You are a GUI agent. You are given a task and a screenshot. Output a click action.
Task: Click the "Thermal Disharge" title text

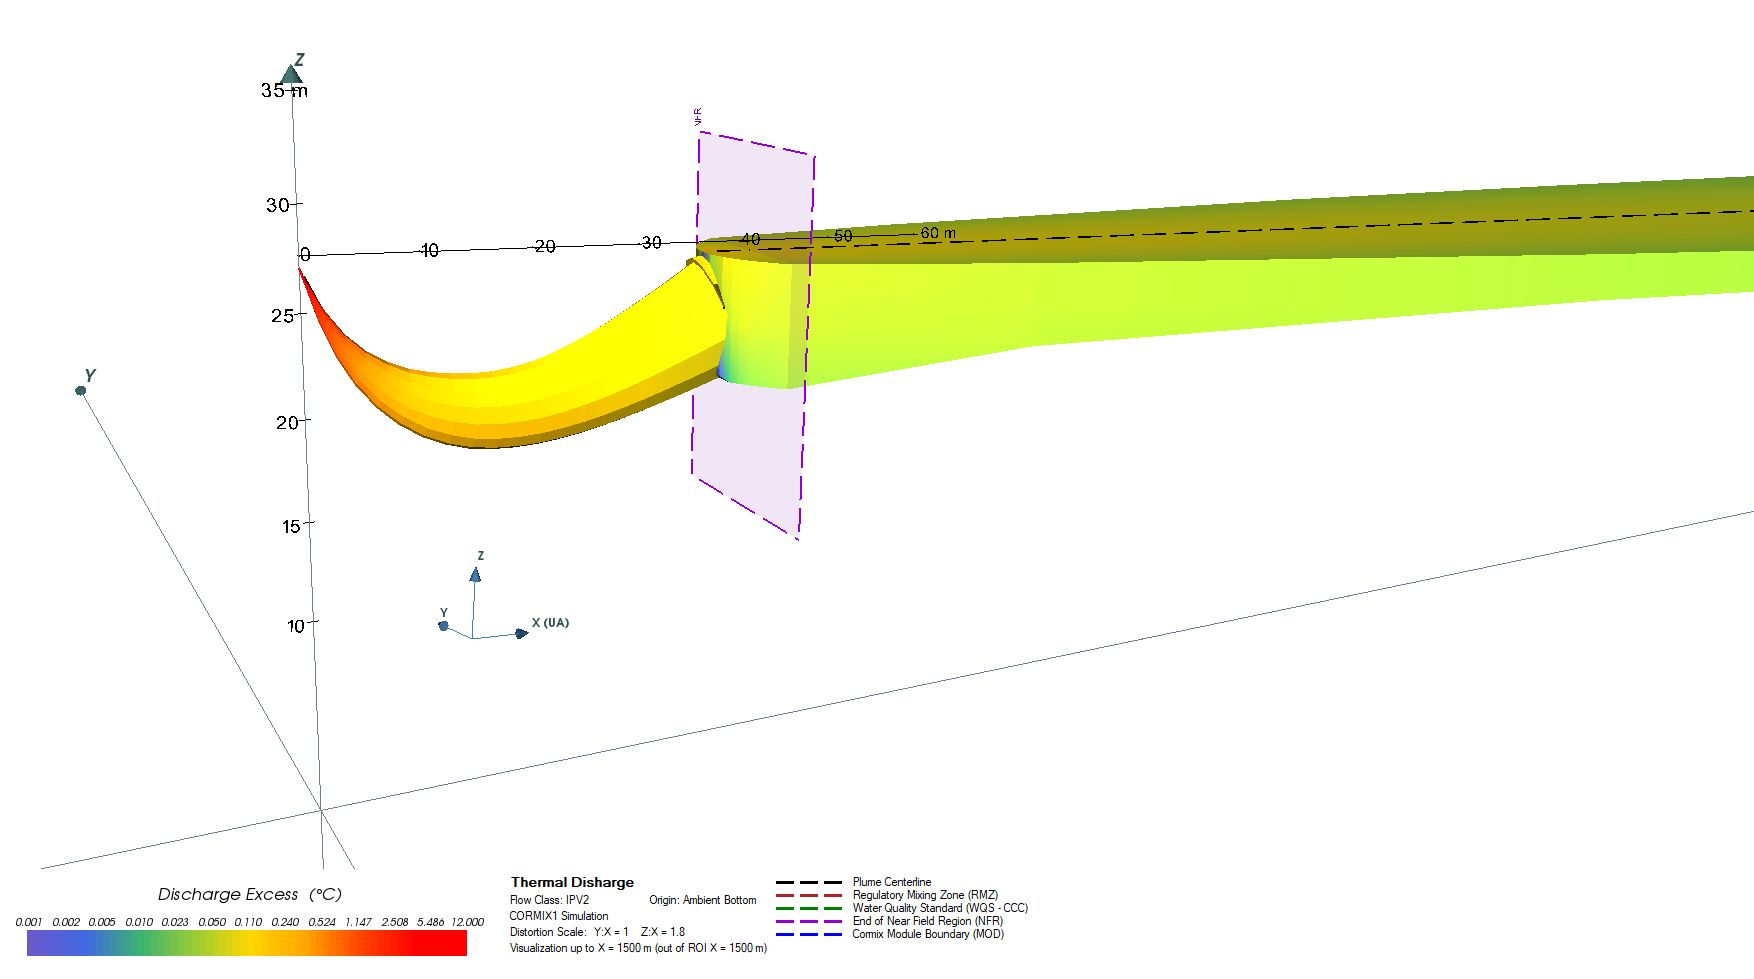click(x=572, y=882)
